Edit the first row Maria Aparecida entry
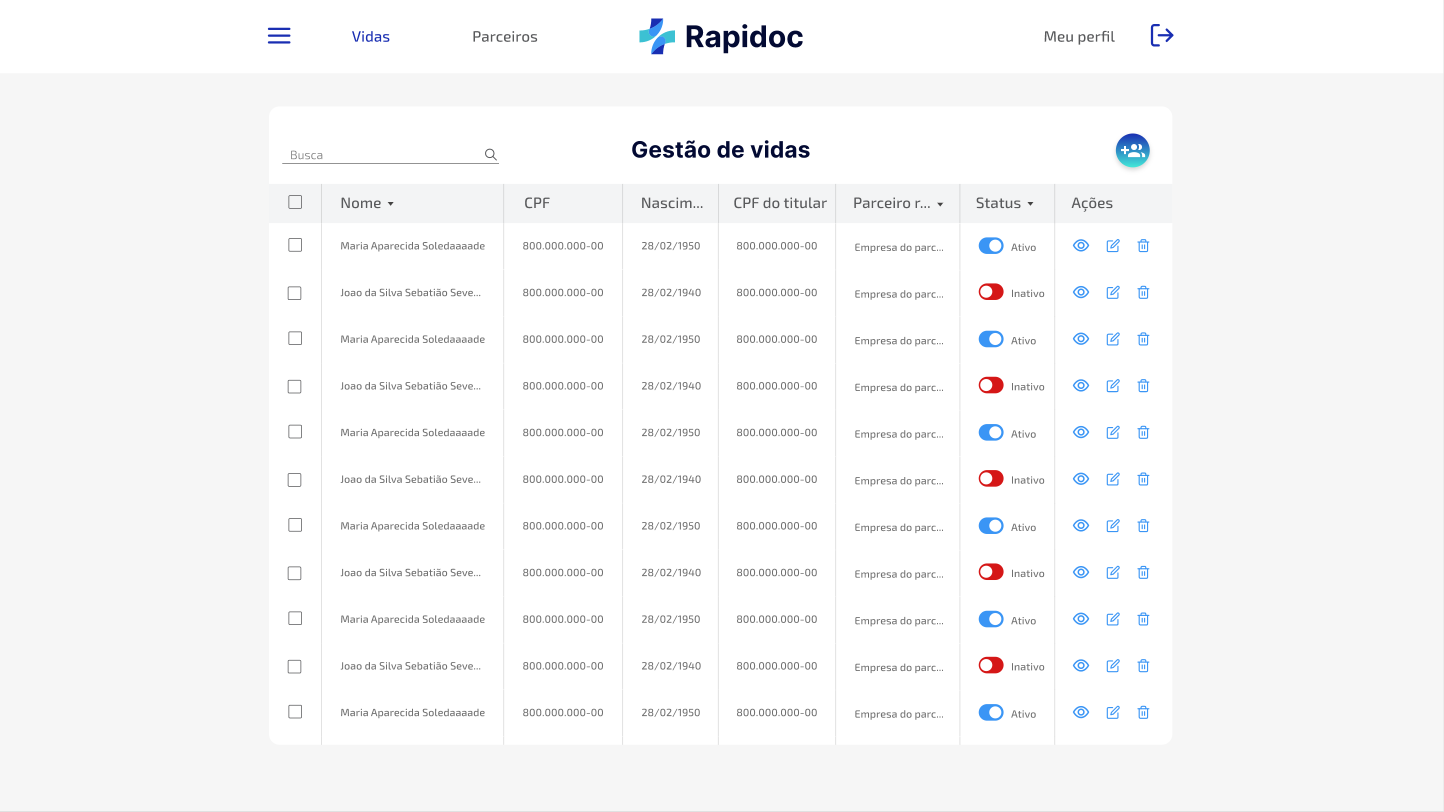Image resolution: width=1444 pixels, height=812 pixels. (1113, 246)
